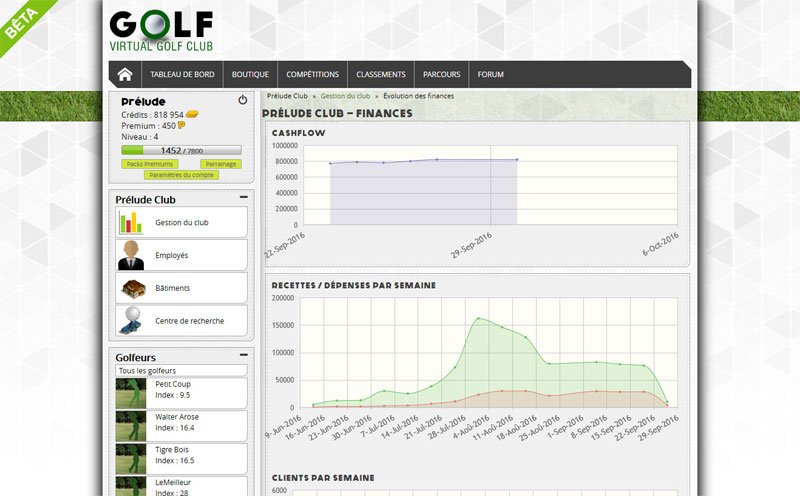Click the Béta corner ribbon

tap(23, 21)
